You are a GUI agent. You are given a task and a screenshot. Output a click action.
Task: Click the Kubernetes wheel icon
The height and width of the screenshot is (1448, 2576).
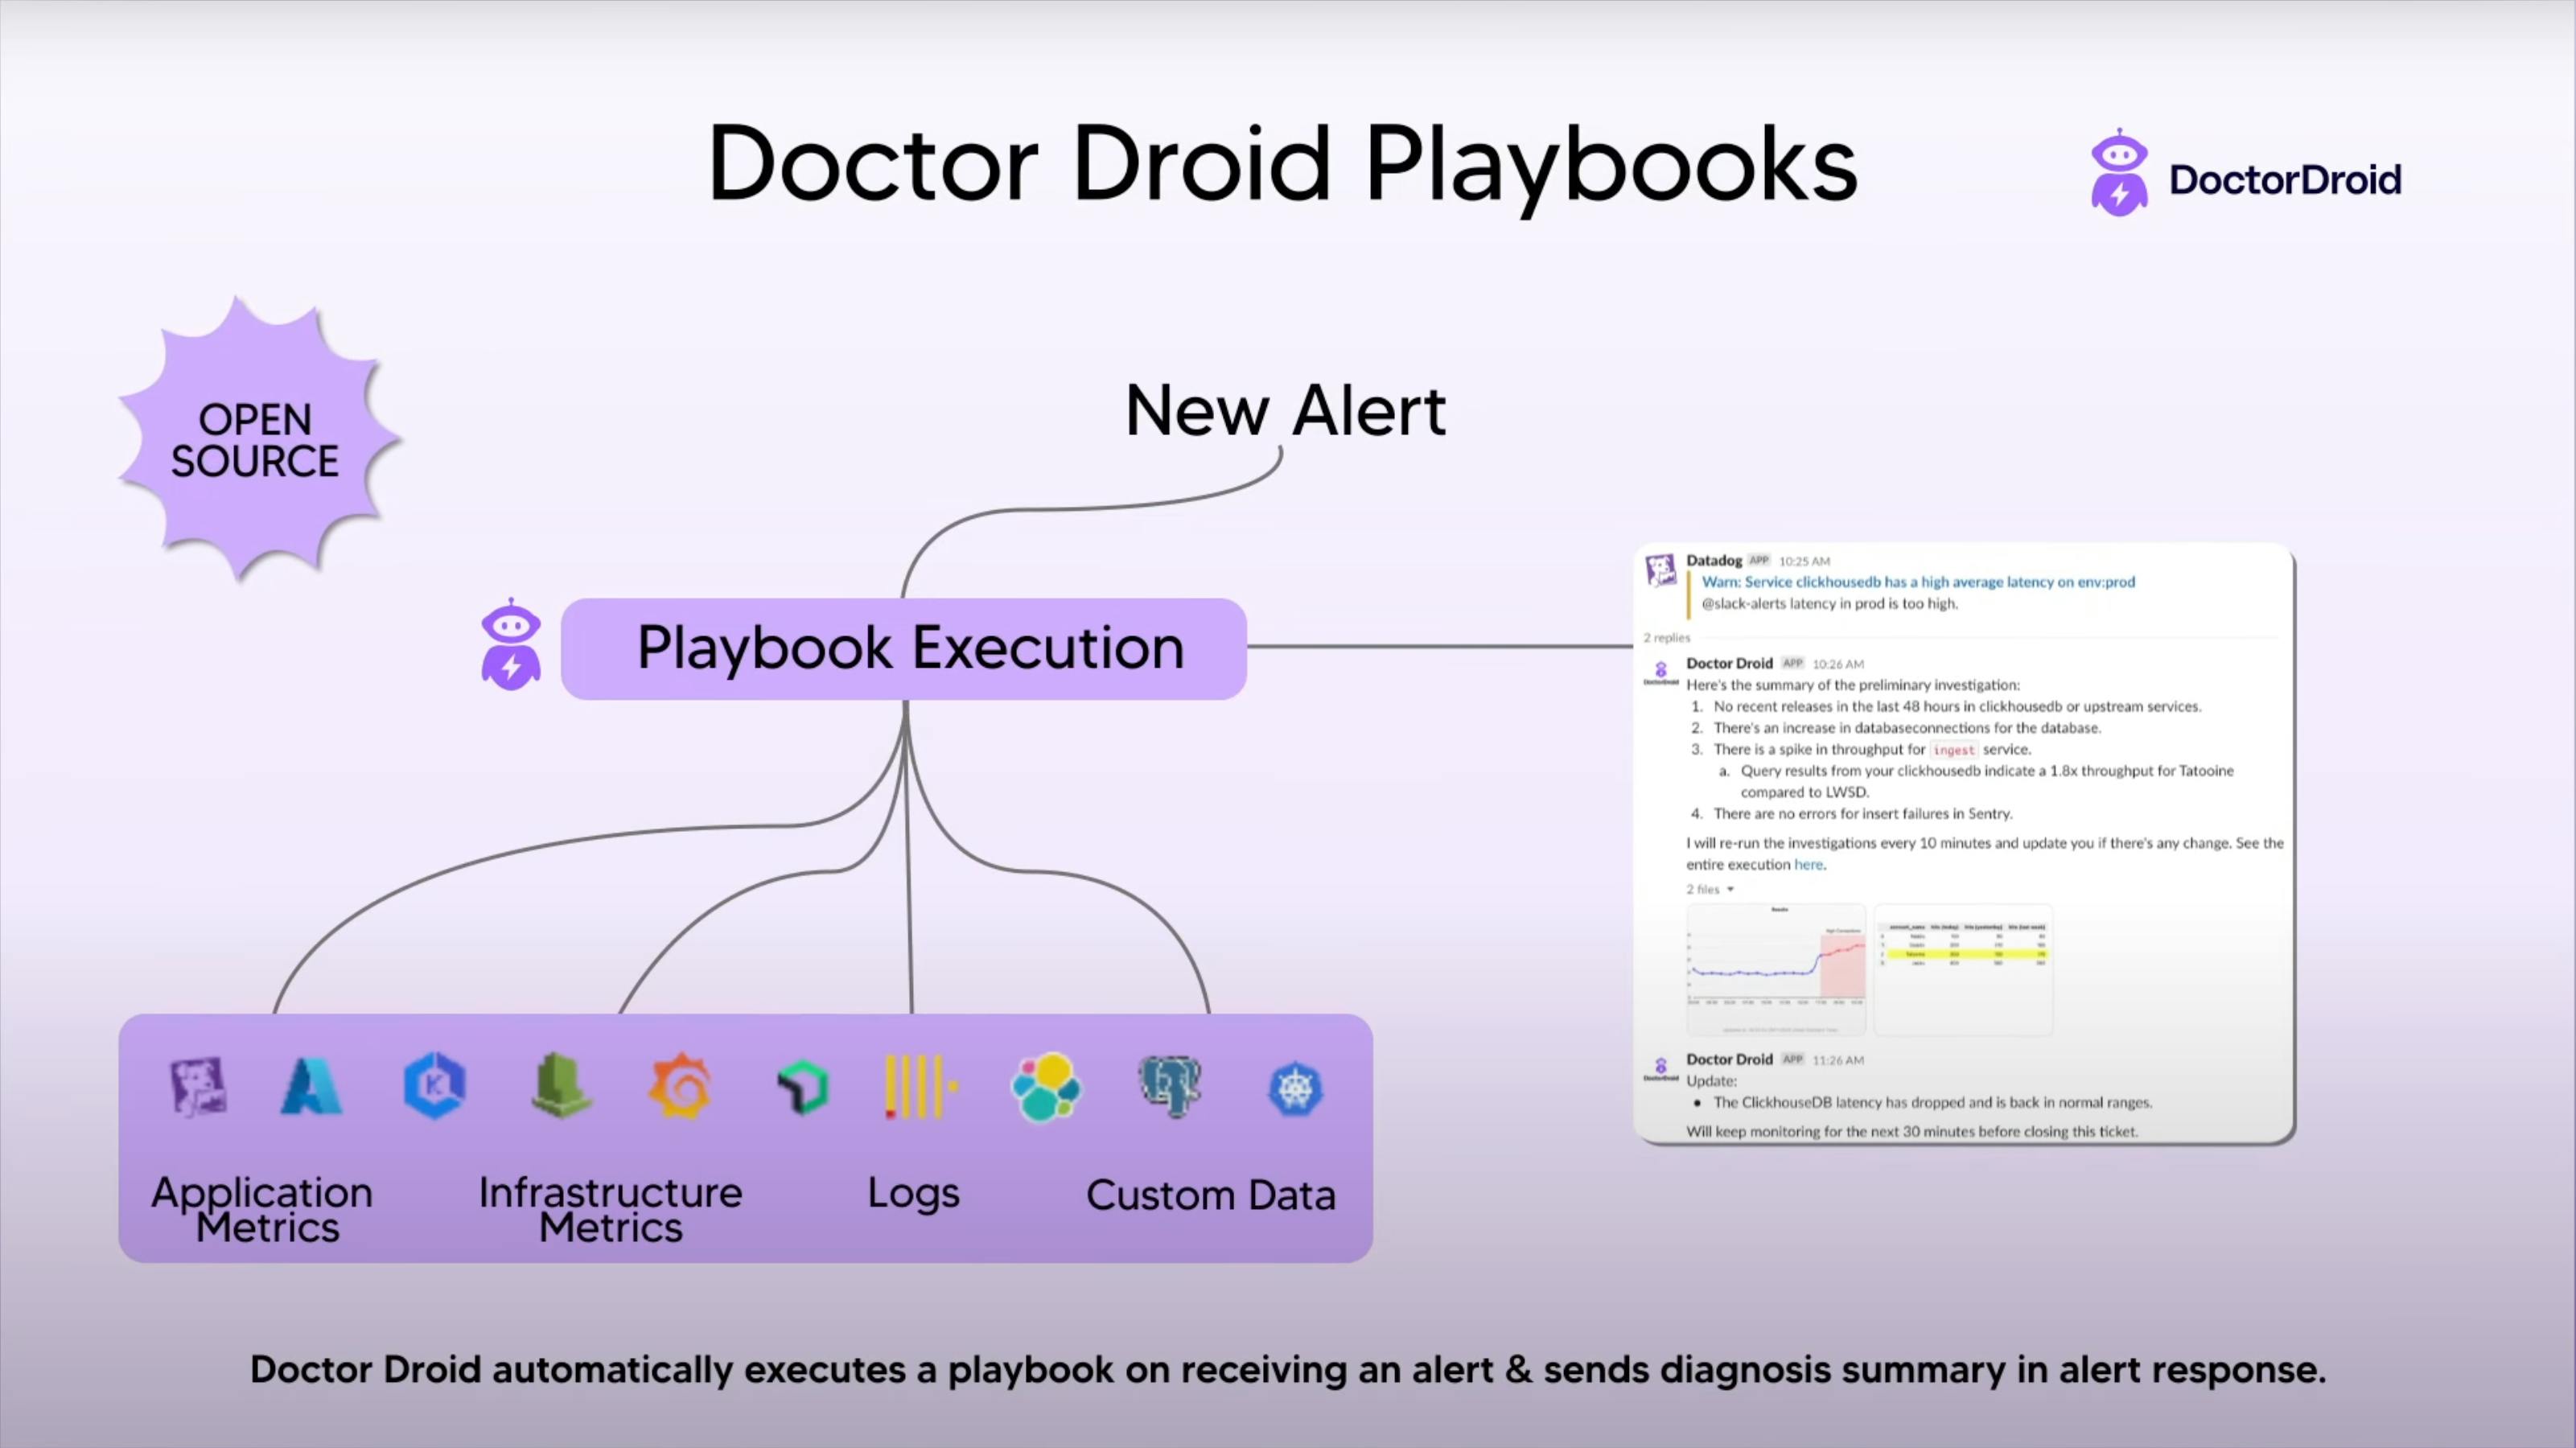click(x=1295, y=1089)
